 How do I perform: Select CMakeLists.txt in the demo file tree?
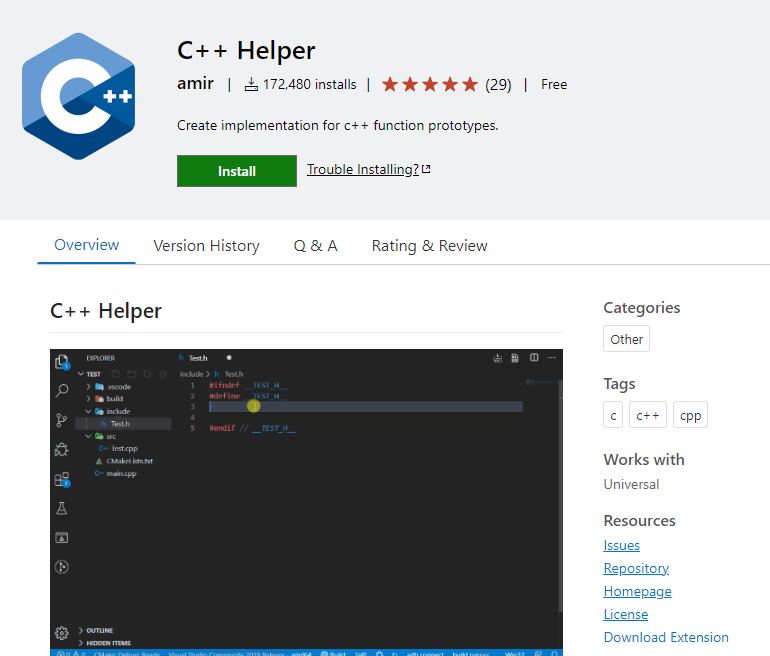[124, 461]
